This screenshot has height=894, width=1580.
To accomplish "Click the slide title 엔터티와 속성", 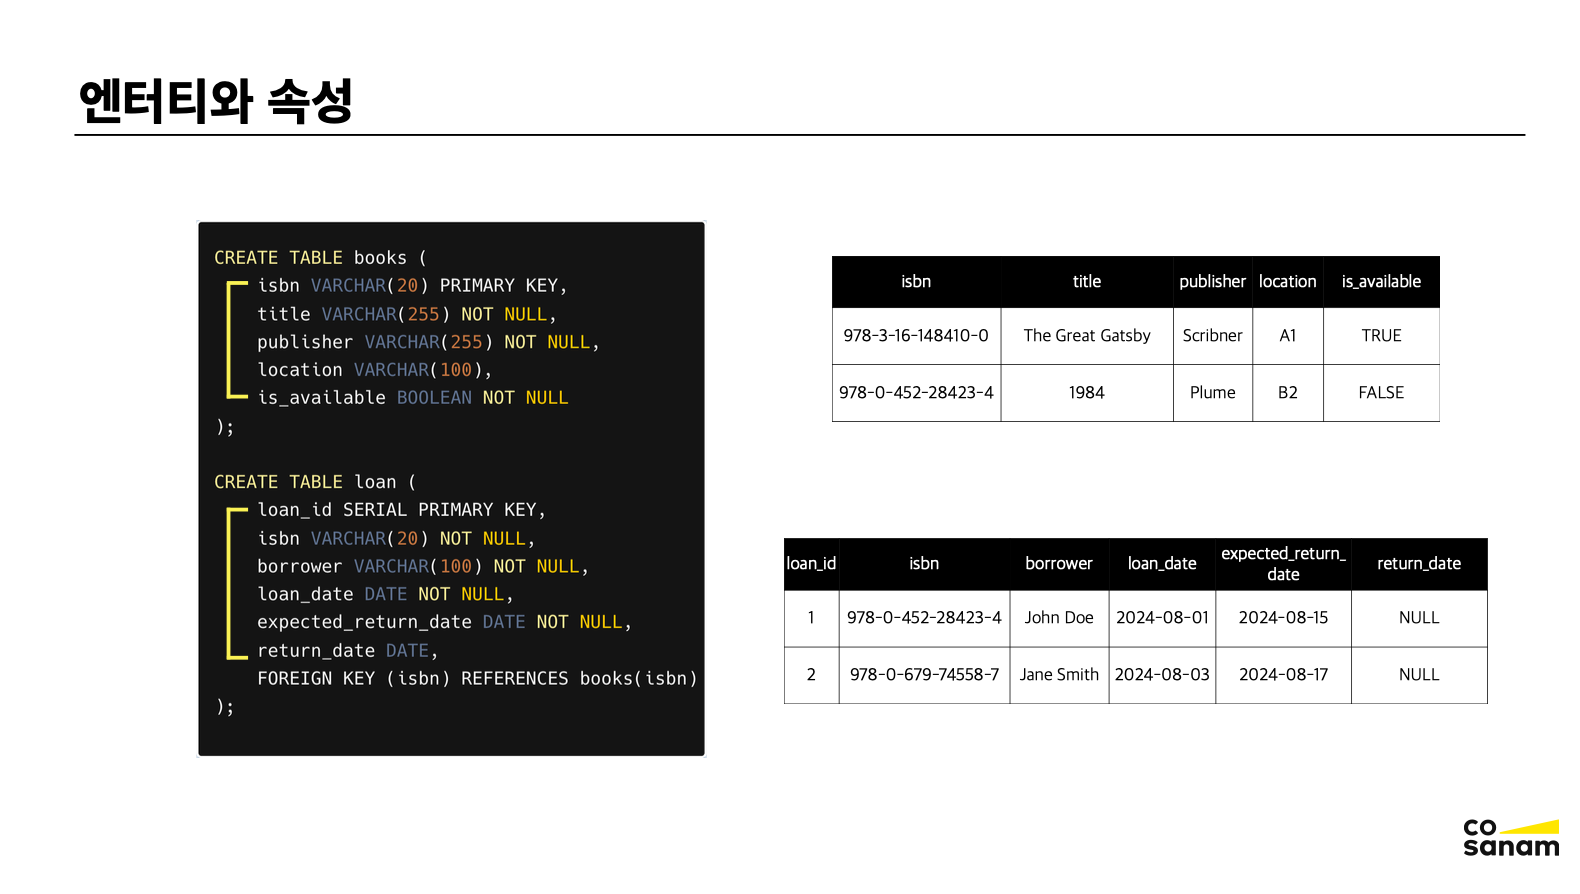I will click(216, 101).
